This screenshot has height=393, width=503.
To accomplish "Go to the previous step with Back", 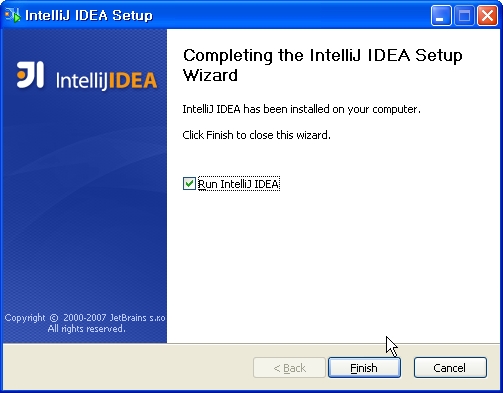I will click(x=289, y=367).
